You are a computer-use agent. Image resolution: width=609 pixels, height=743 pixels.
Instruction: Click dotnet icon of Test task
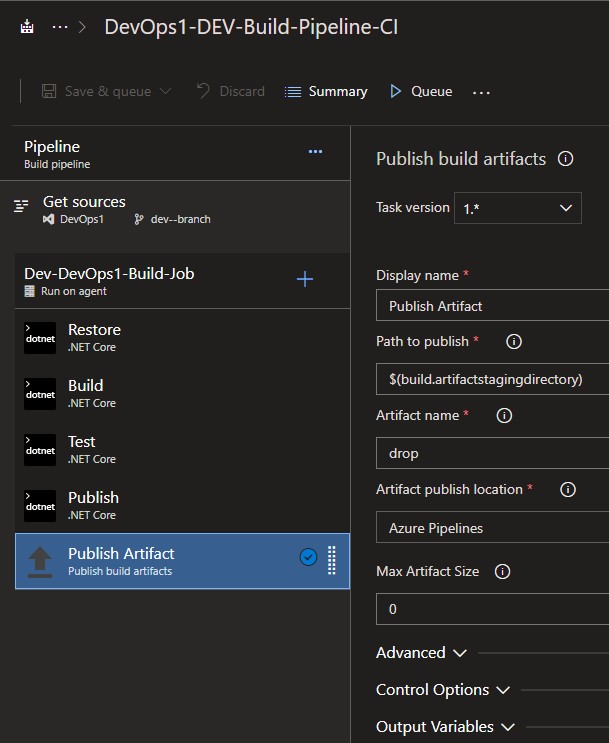click(x=40, y=450)
